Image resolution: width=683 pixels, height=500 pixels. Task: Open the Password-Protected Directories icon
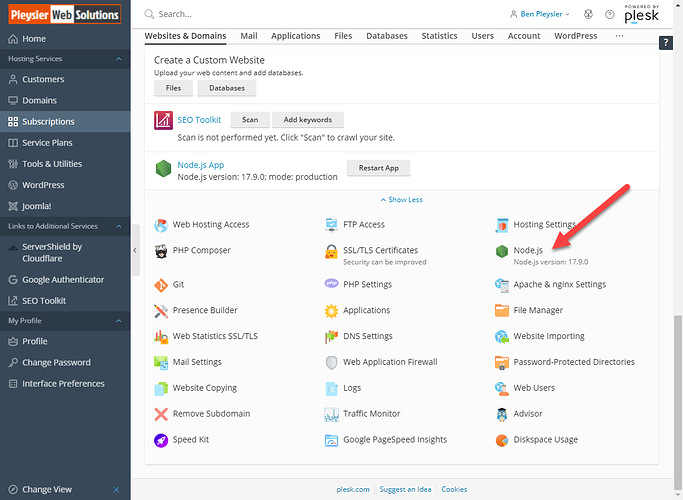502,362
